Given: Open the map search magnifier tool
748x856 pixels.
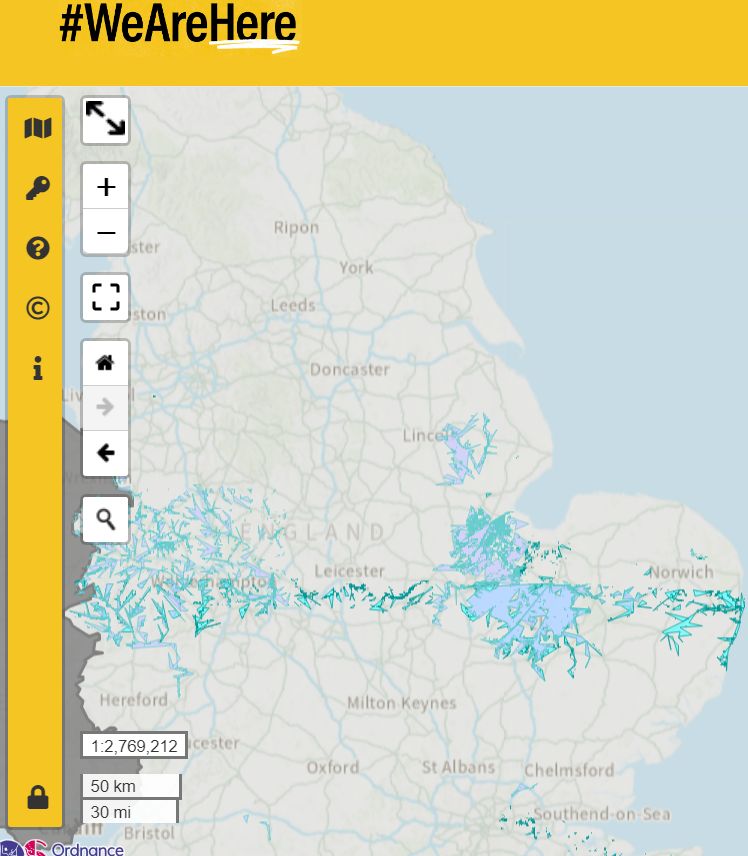Looking at the screenshot, I should [x=105, y=519].
